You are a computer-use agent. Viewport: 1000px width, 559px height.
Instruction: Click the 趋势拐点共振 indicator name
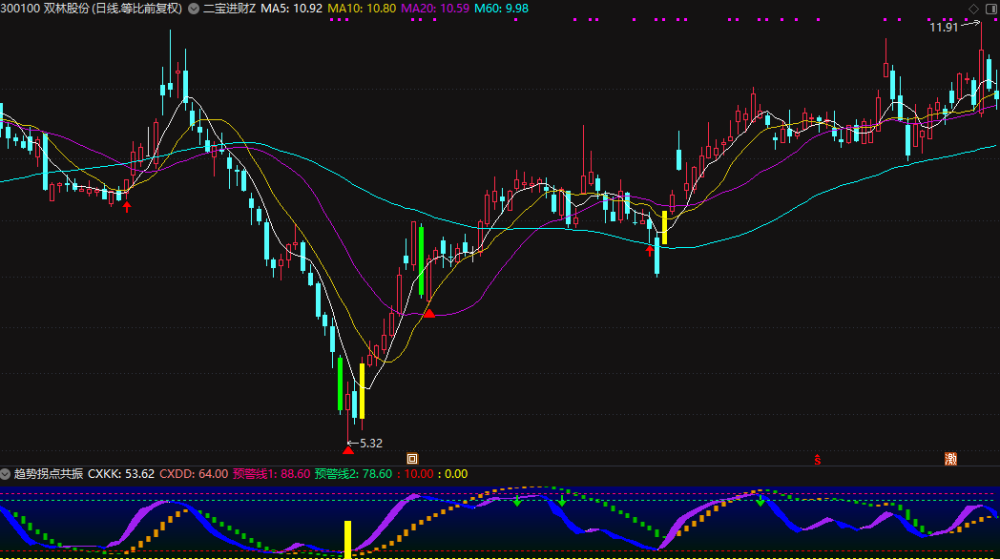48,474
